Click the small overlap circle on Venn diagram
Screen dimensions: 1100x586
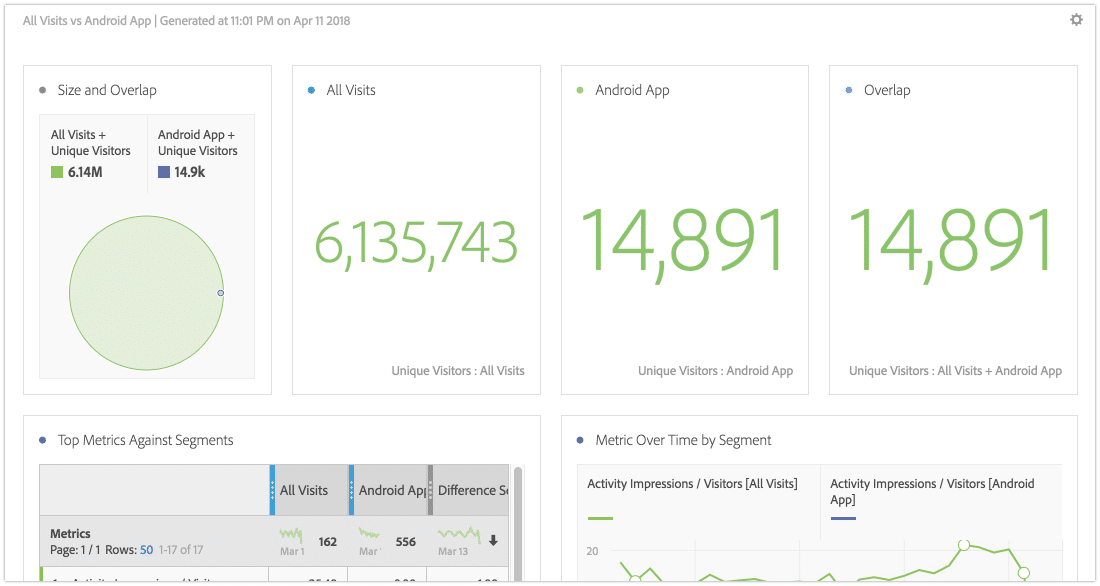221,293
